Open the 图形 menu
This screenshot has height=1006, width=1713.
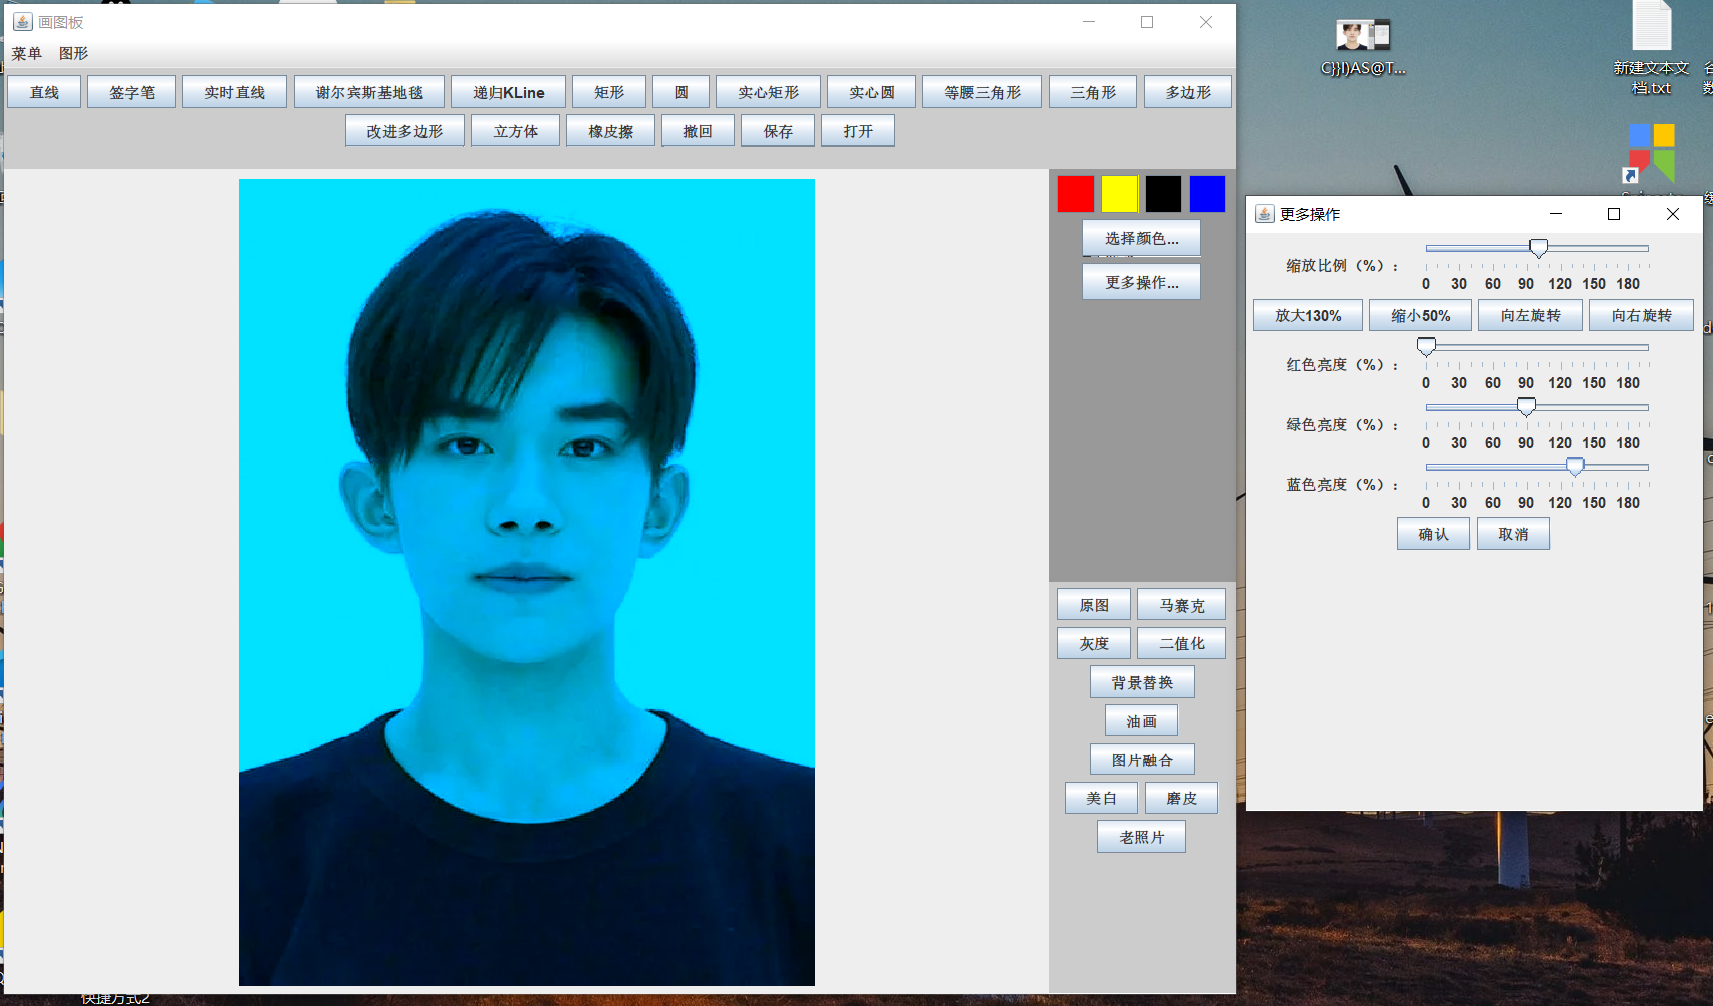point(74,53)
